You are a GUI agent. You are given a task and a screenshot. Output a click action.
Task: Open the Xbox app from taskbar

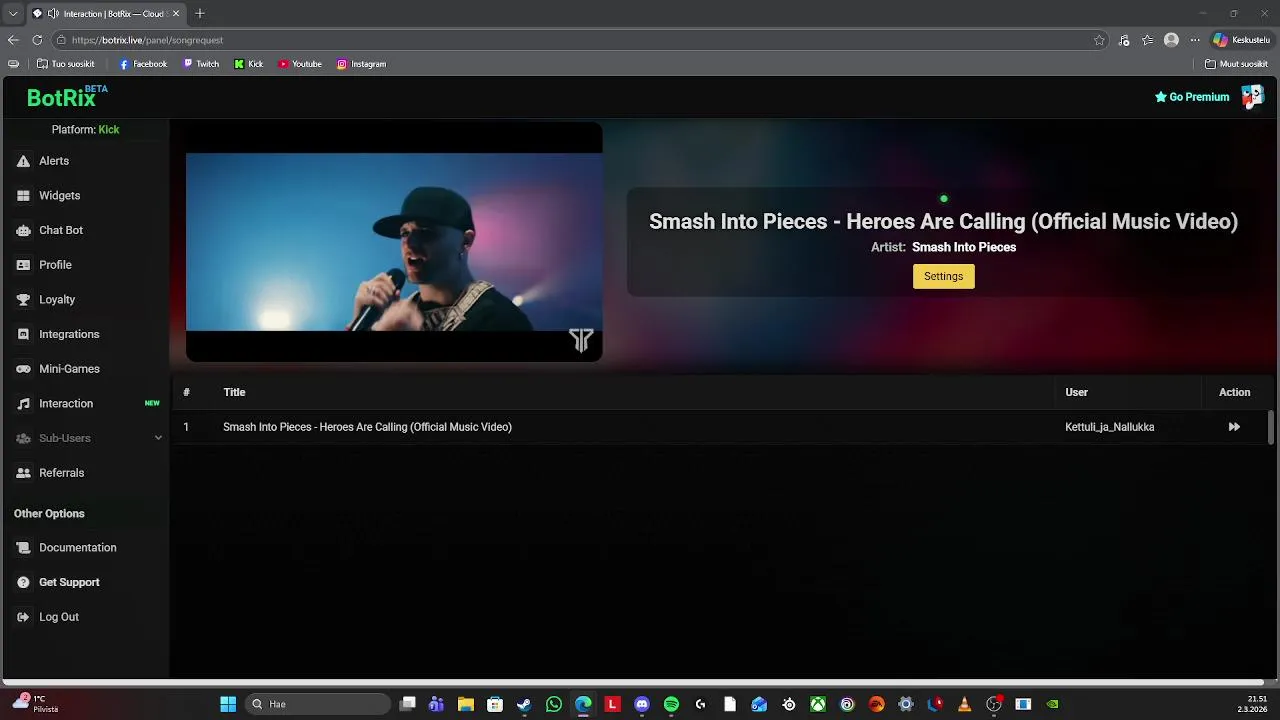click(818, 704)
